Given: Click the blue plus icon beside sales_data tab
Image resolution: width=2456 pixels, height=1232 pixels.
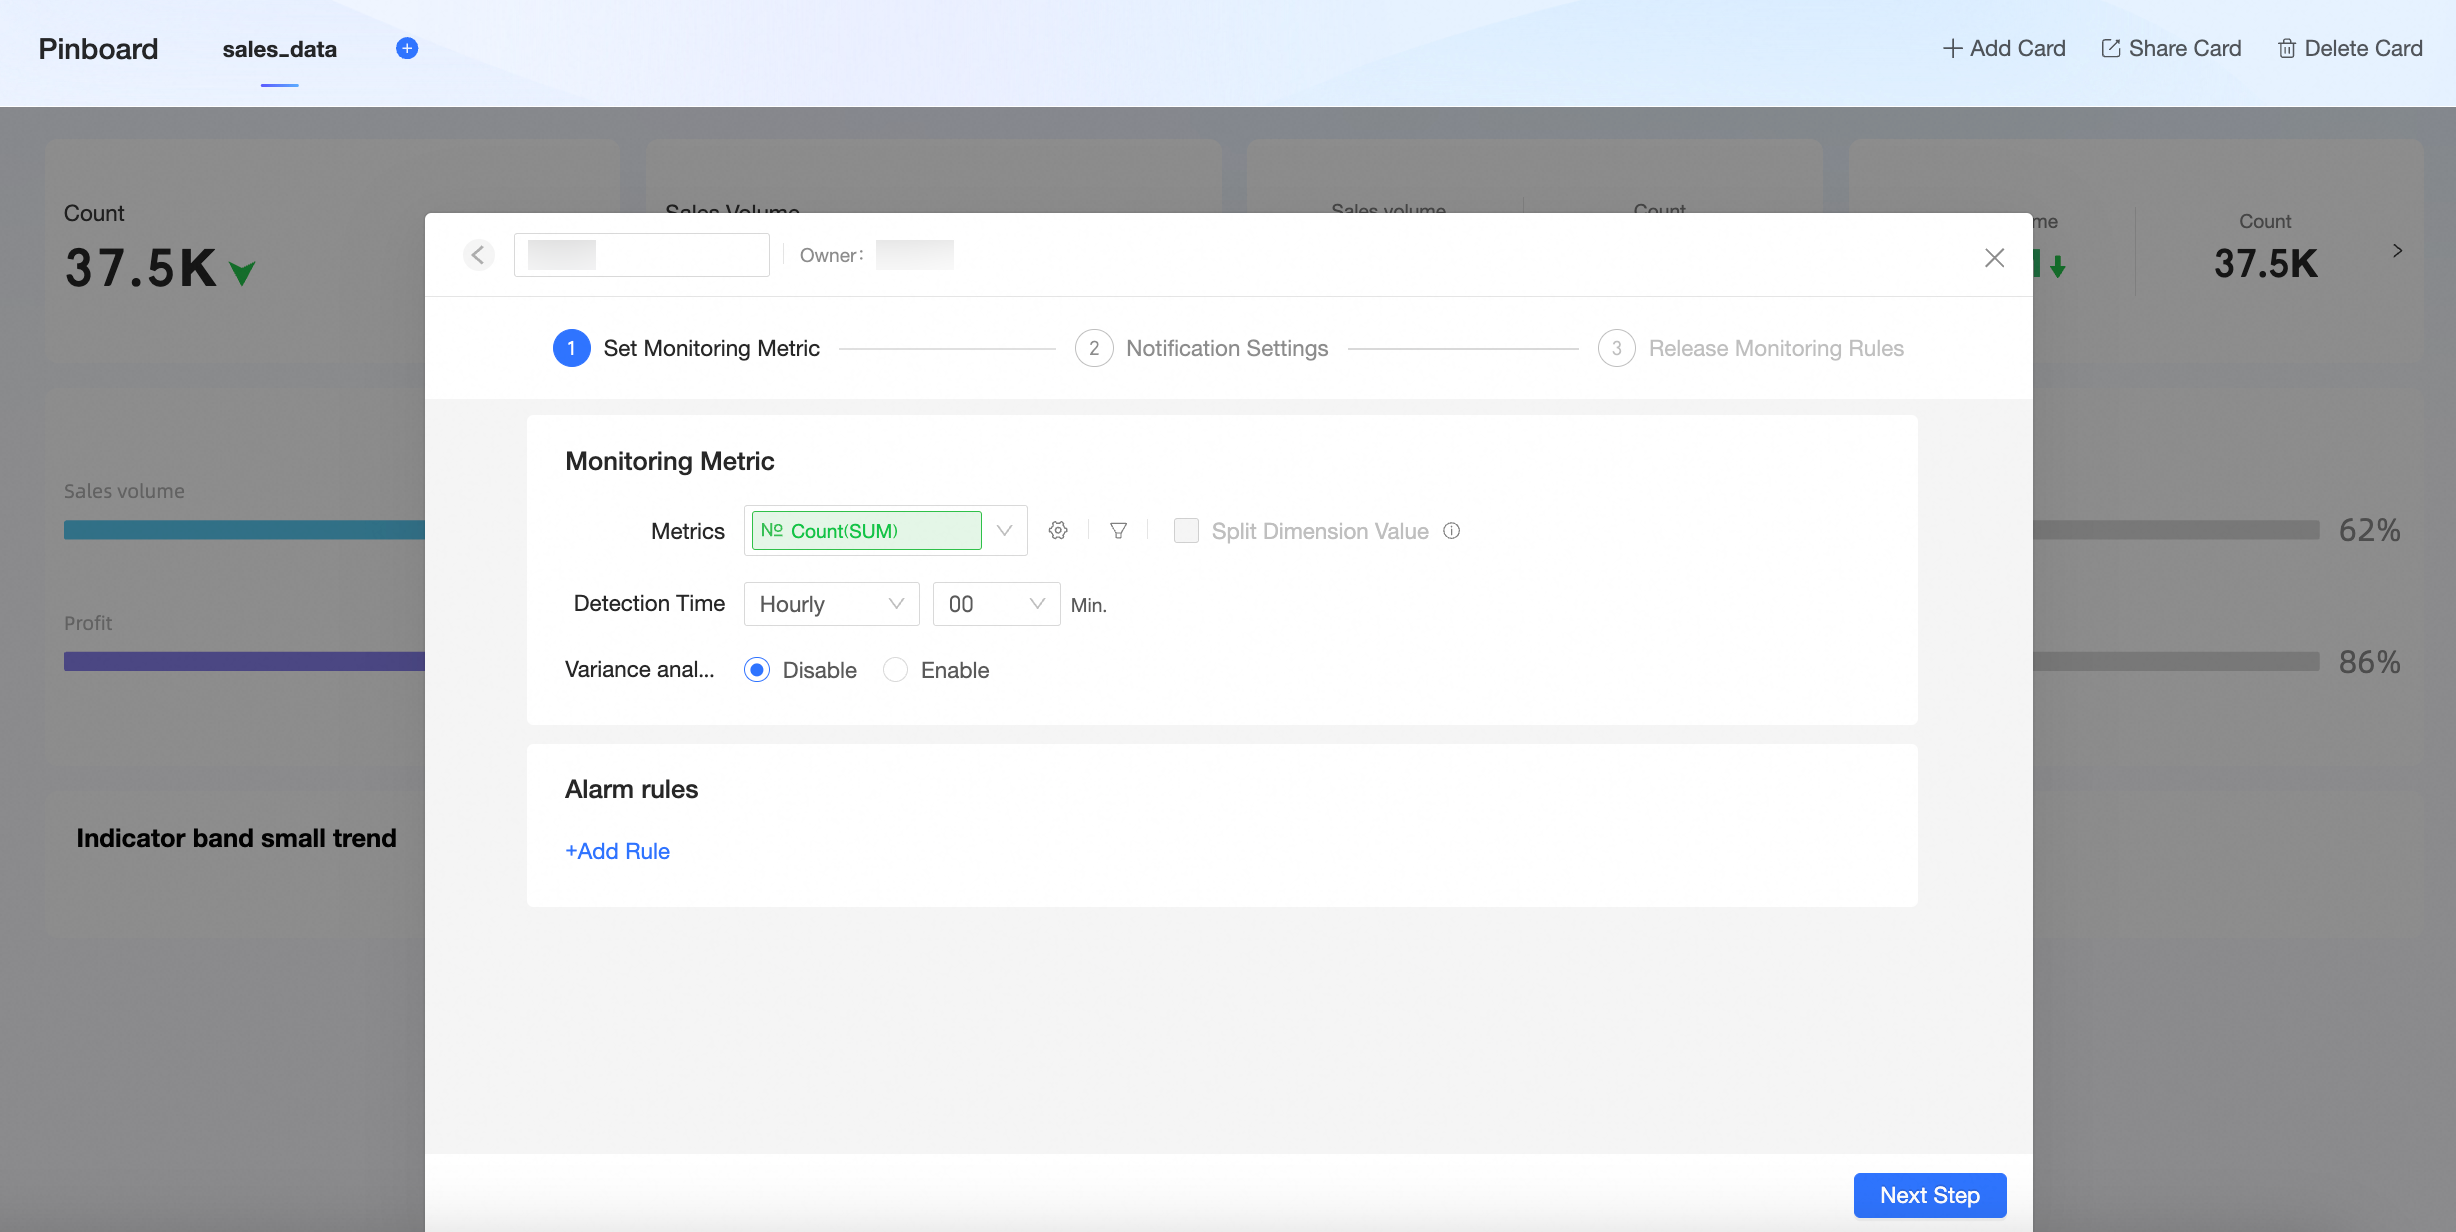Looking at the screenshot, I should [x=407, y=48].
